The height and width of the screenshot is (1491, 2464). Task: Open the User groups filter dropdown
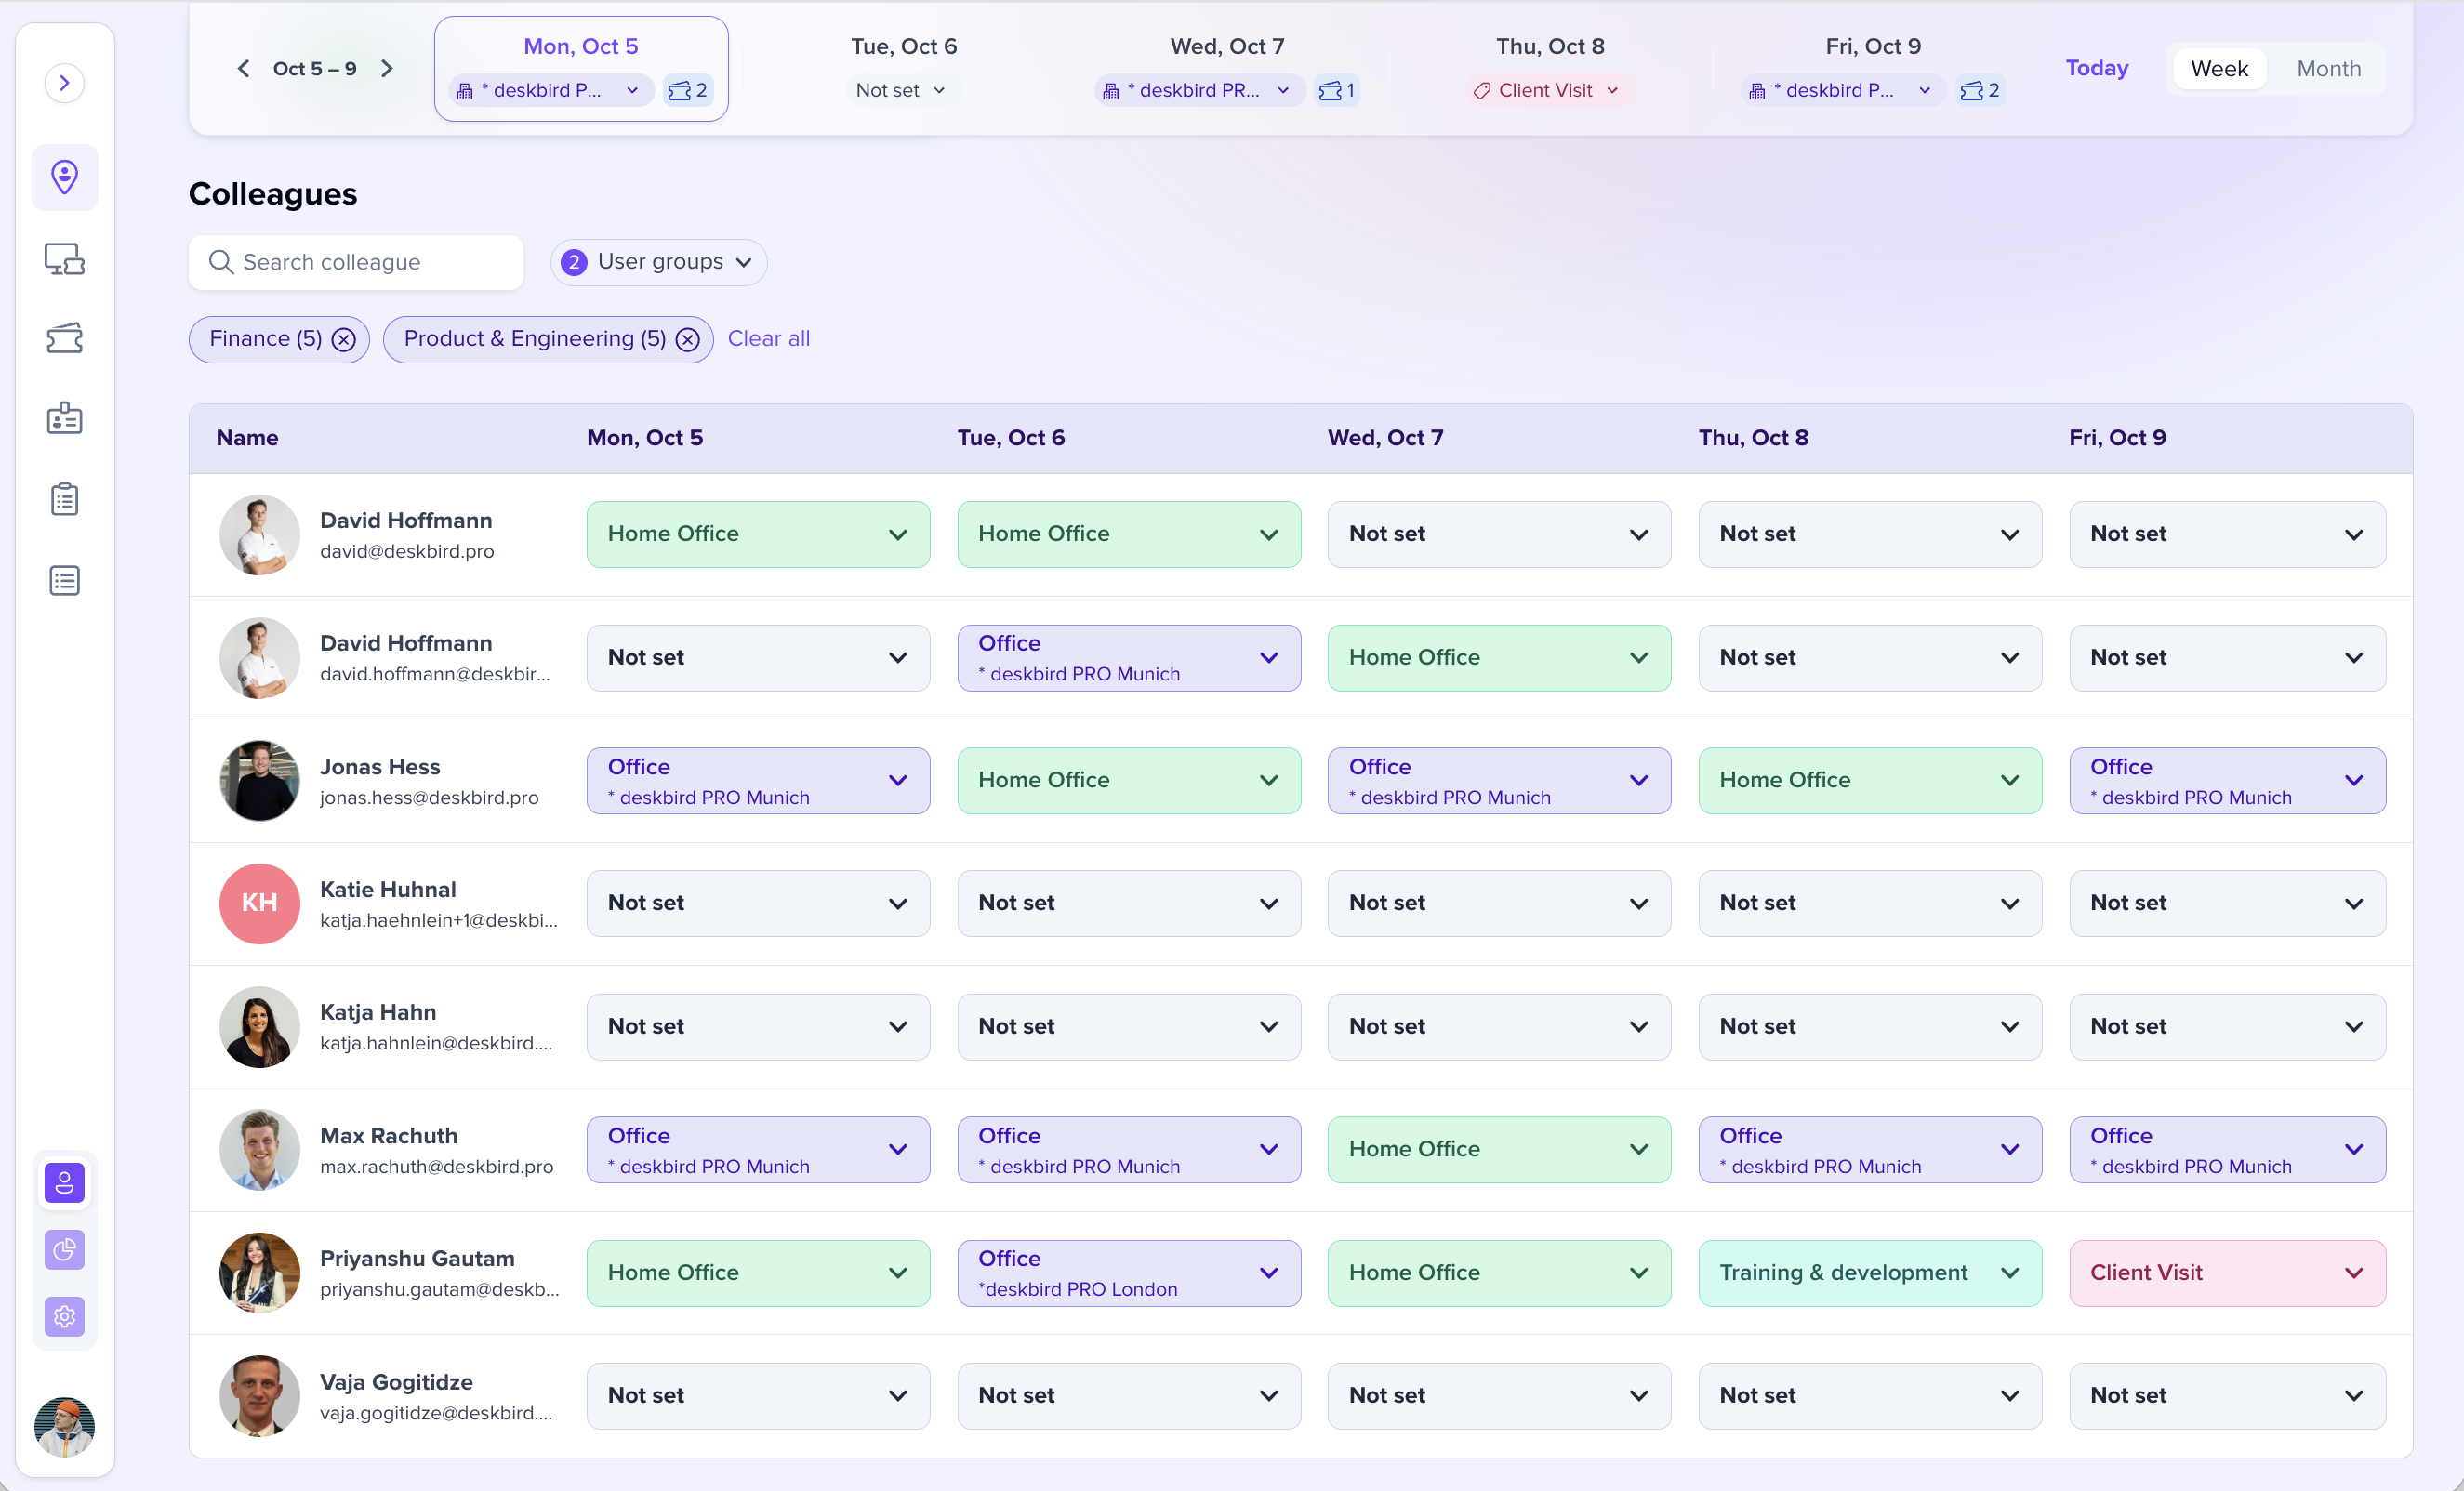point(658,262)
